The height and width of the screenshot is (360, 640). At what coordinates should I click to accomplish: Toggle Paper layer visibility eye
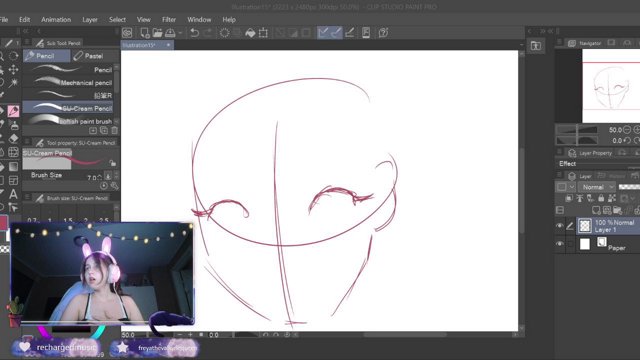[560, 244]
